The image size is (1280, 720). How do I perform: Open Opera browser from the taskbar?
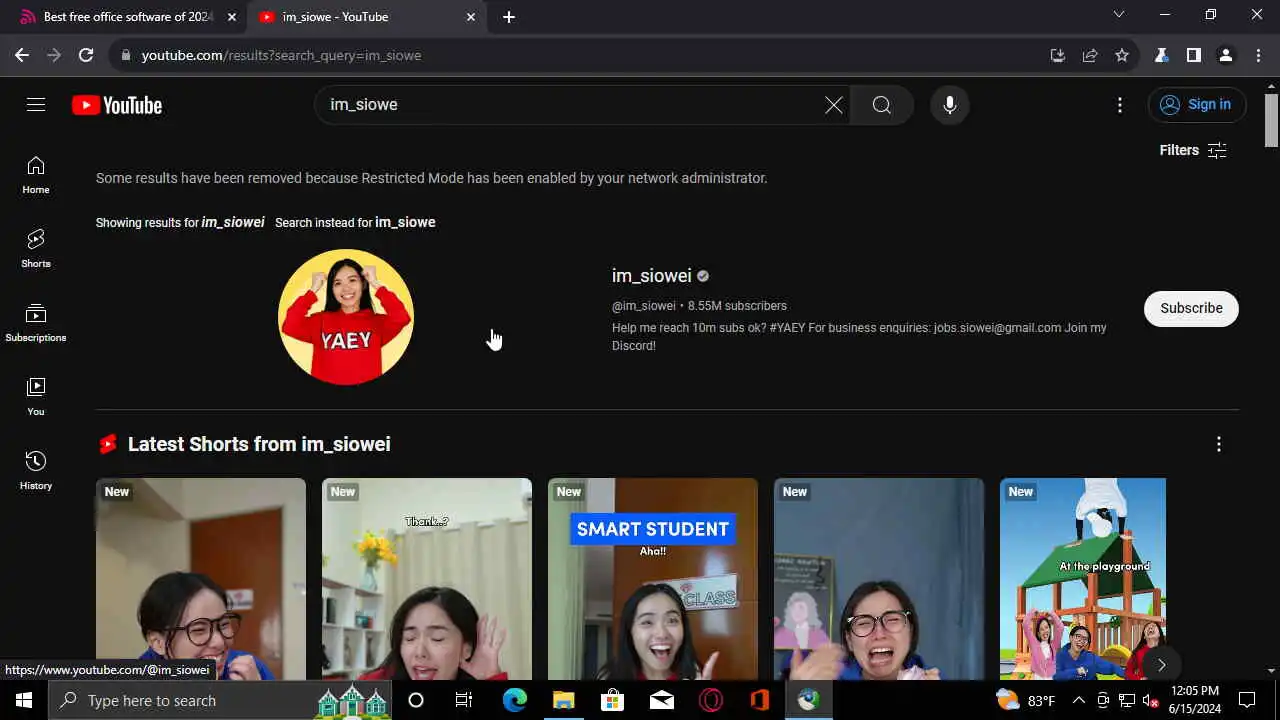(711, 700)
